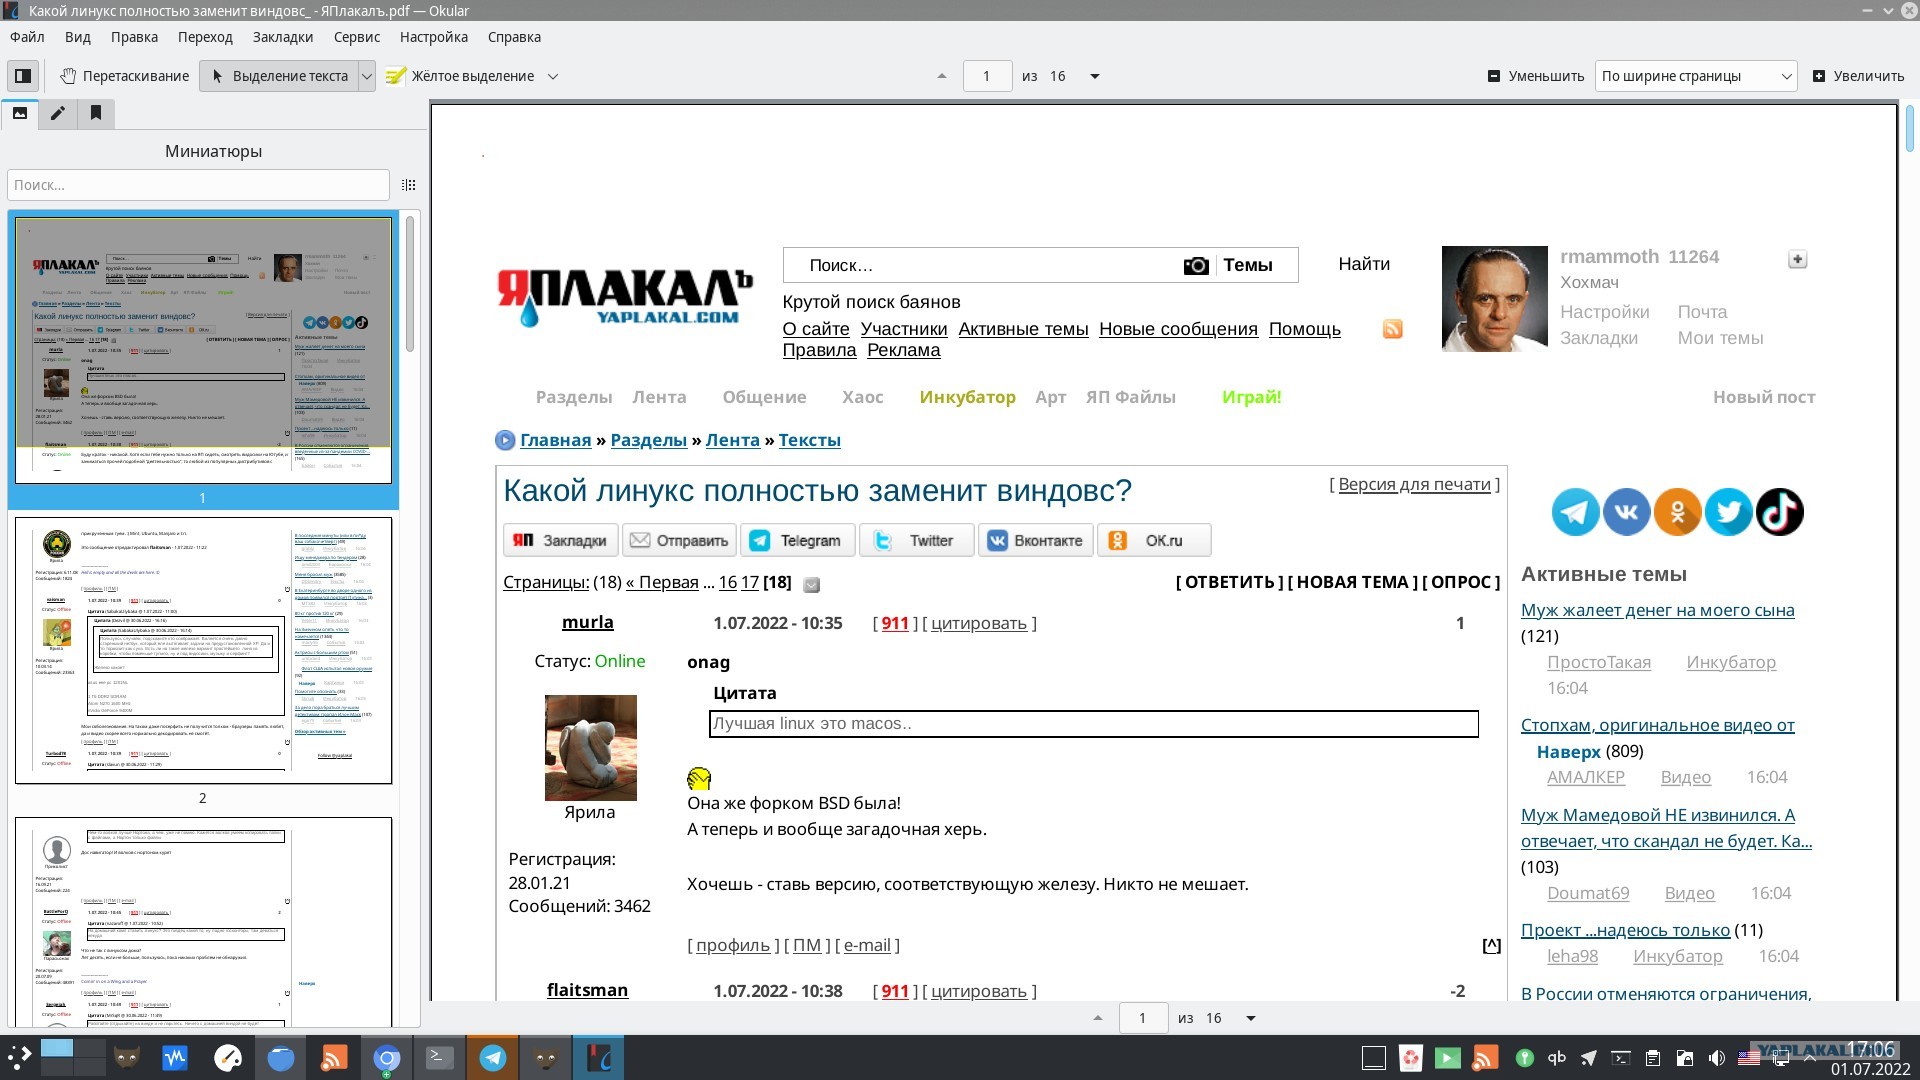Choose the Жёлтое выделение highlighter
Viewport: 1920px width, 1080px height.
click(x=460, y=76)
